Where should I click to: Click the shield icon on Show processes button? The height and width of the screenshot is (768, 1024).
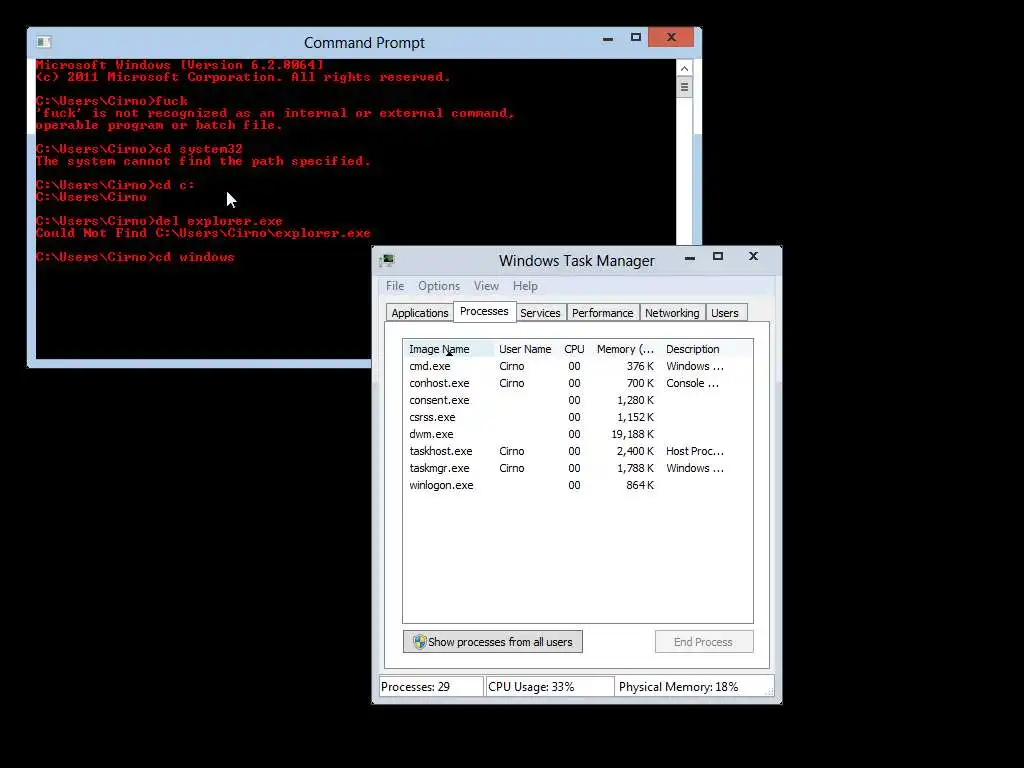pyautogui.click(x=419, y=642)
